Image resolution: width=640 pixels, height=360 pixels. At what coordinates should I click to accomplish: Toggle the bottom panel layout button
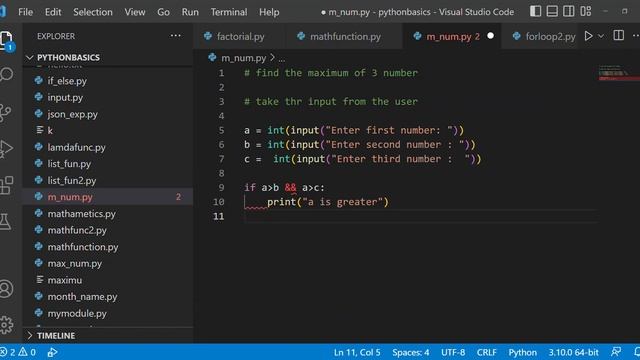point(552,11)
